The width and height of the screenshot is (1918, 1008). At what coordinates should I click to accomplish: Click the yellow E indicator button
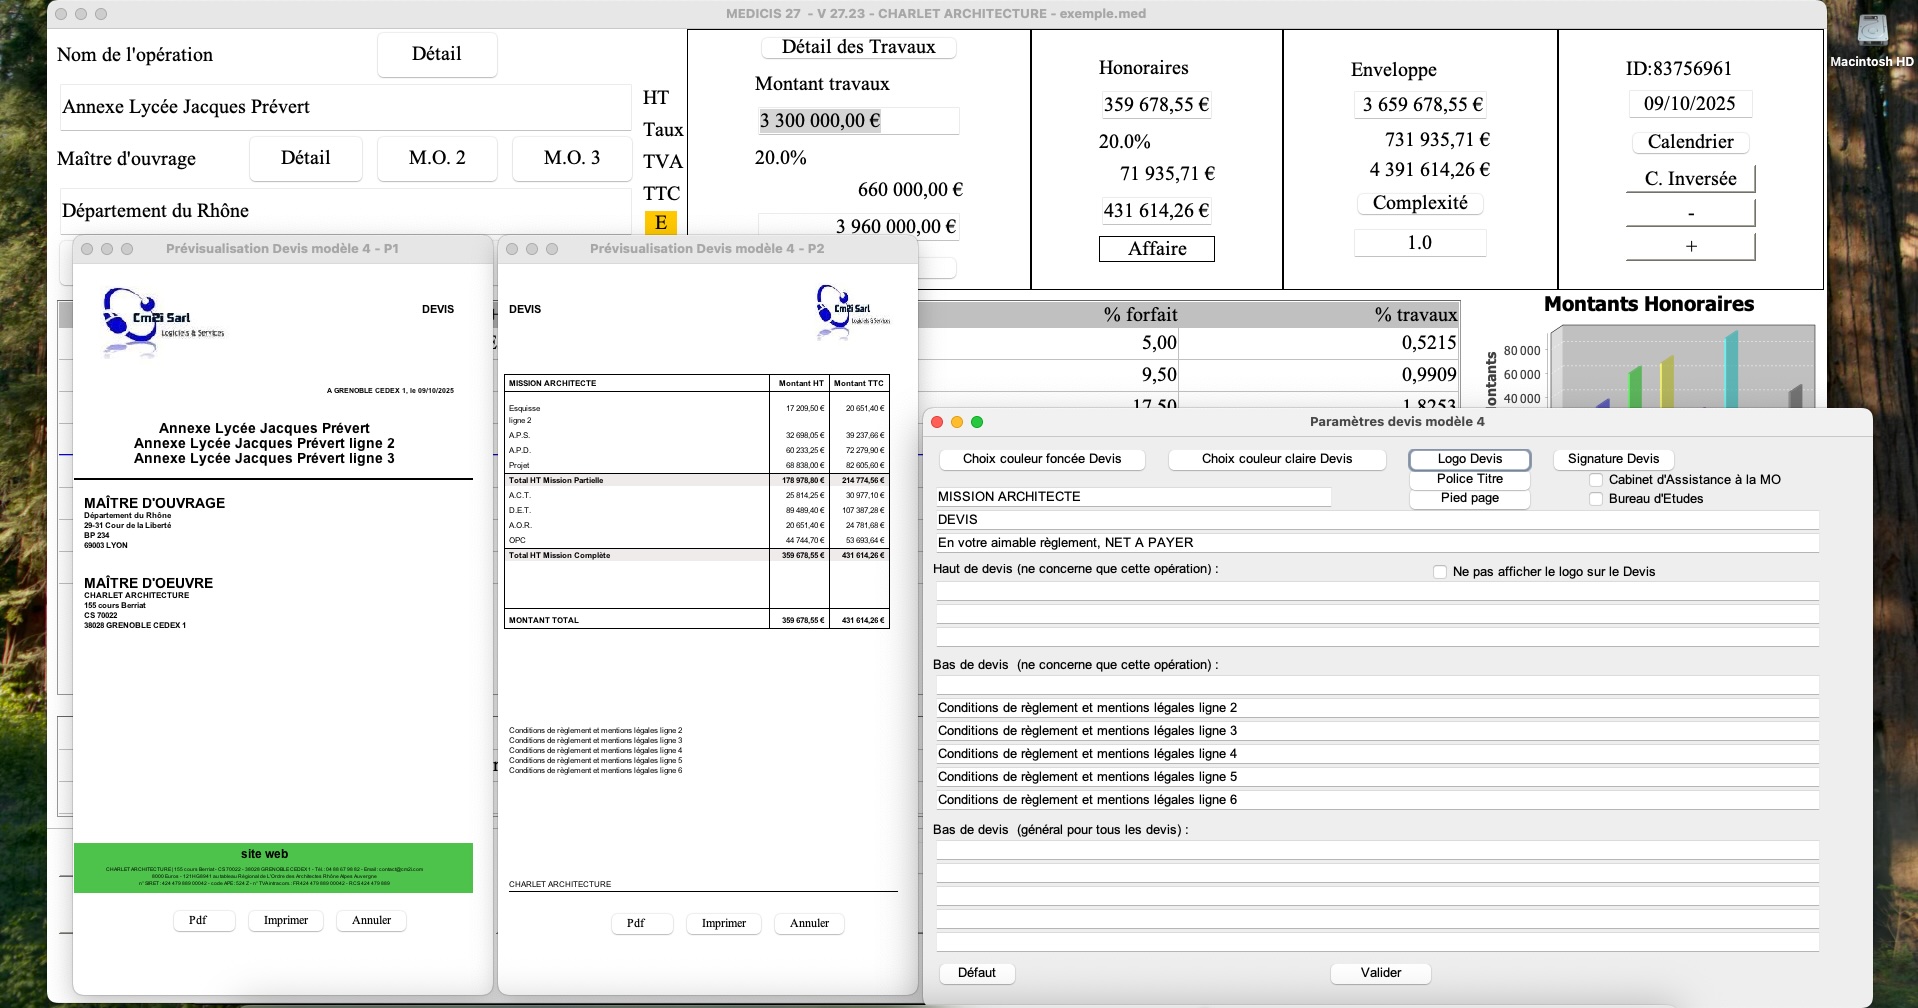[661, 223]
